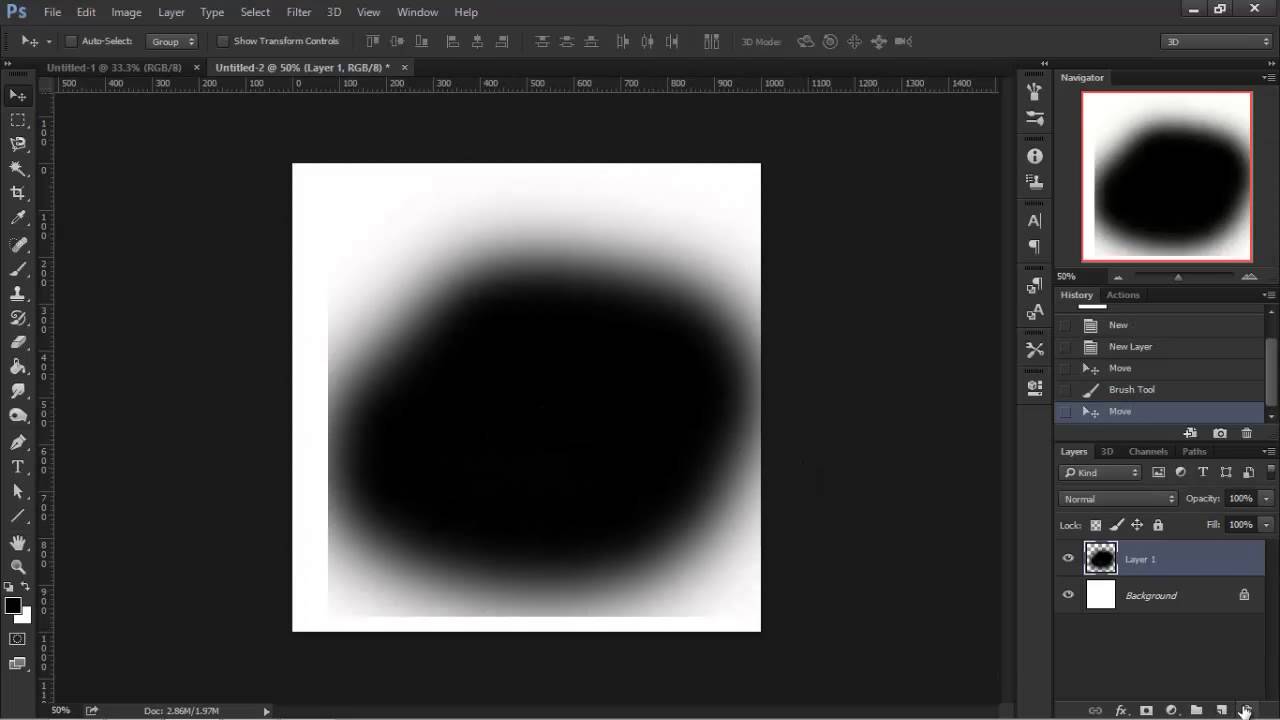Switch to the Paths tab
1280x720 pixels.
coord(1194,452)
